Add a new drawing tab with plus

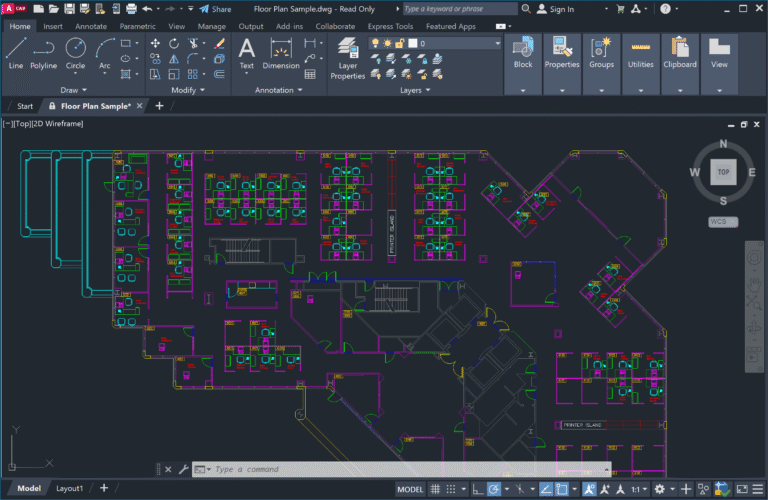pyautogui.click(x=159, y=106)
